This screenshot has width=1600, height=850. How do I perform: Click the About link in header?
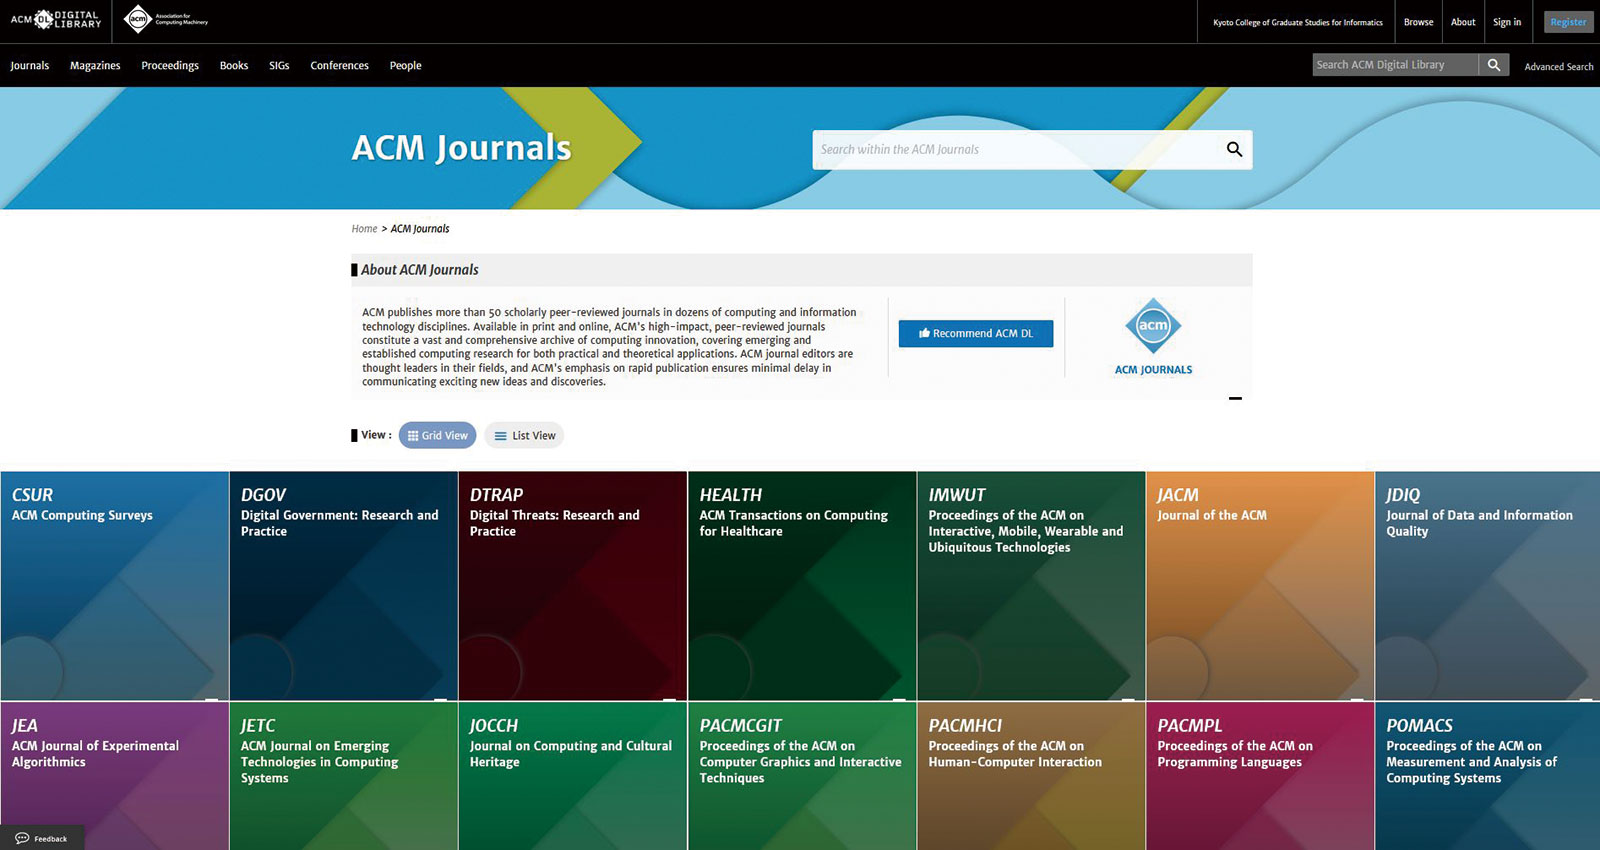click(1463, 22)
